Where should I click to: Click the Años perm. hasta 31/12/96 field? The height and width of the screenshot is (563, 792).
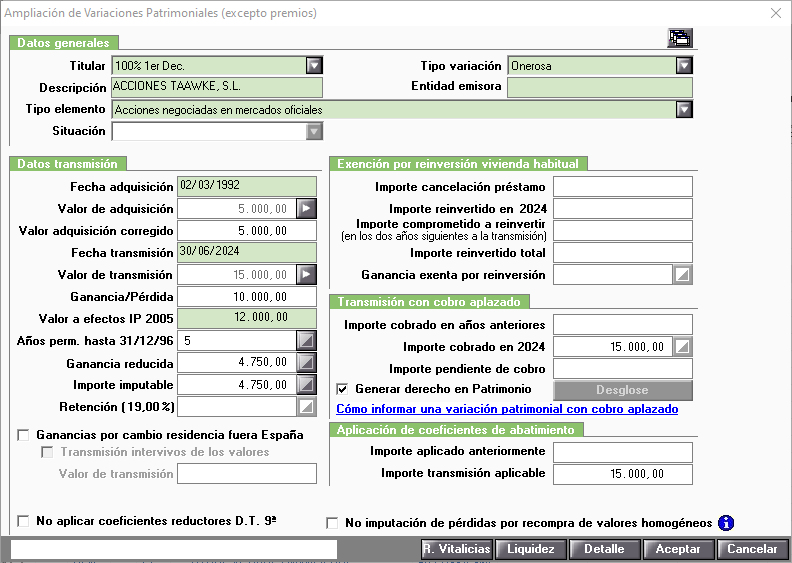click(237, 341)
